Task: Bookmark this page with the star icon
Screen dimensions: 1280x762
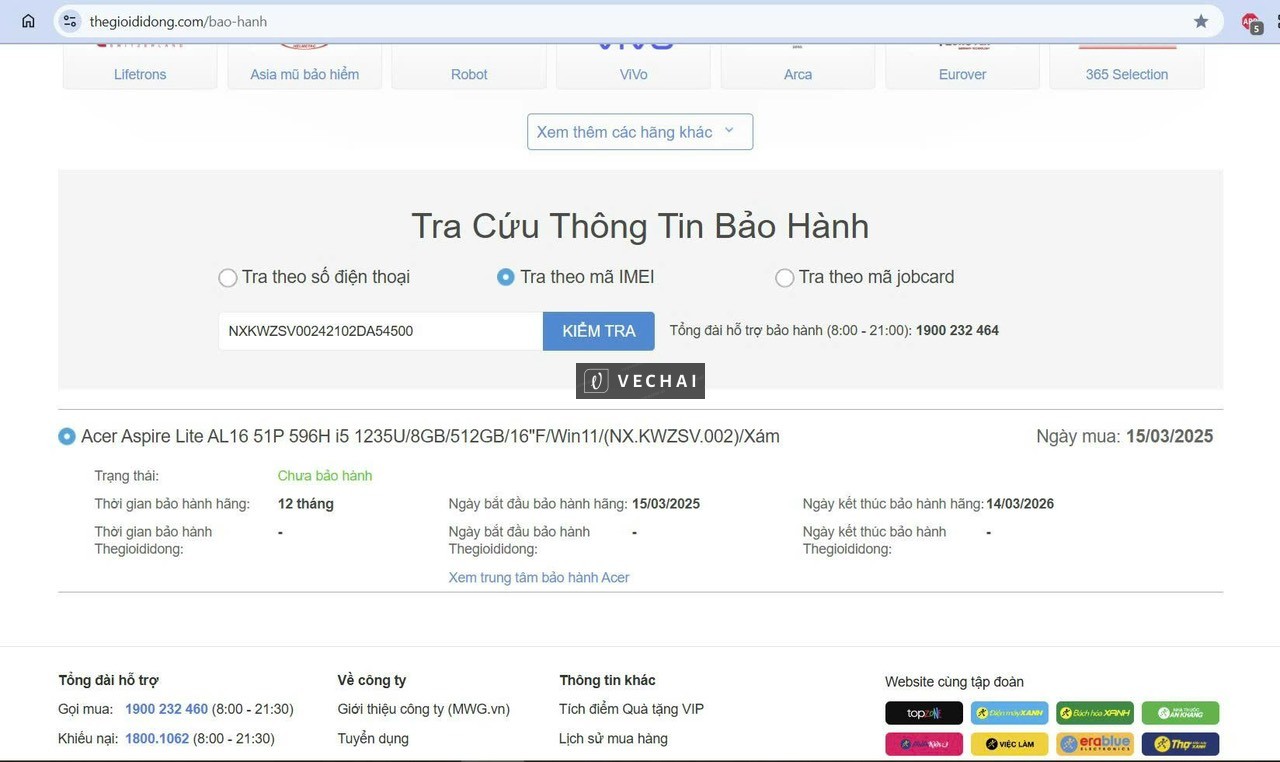Action: pyautogui.click(x=1201, y=21)
